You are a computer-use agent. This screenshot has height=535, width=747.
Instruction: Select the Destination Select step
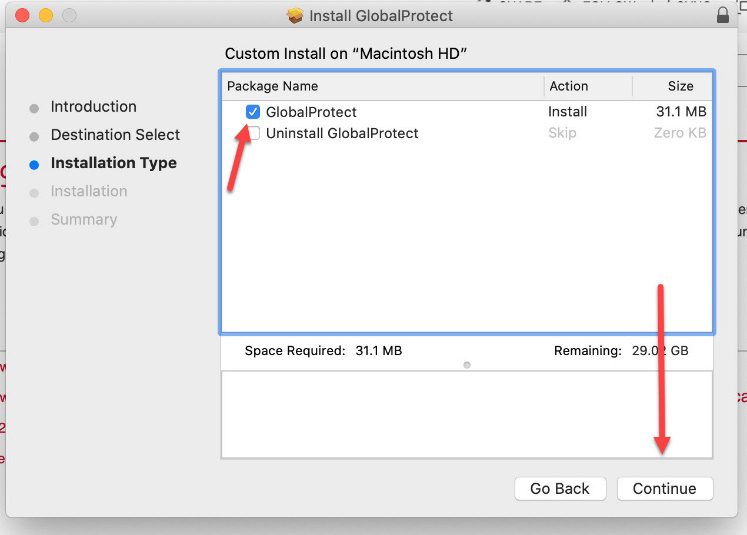(115, 135)
